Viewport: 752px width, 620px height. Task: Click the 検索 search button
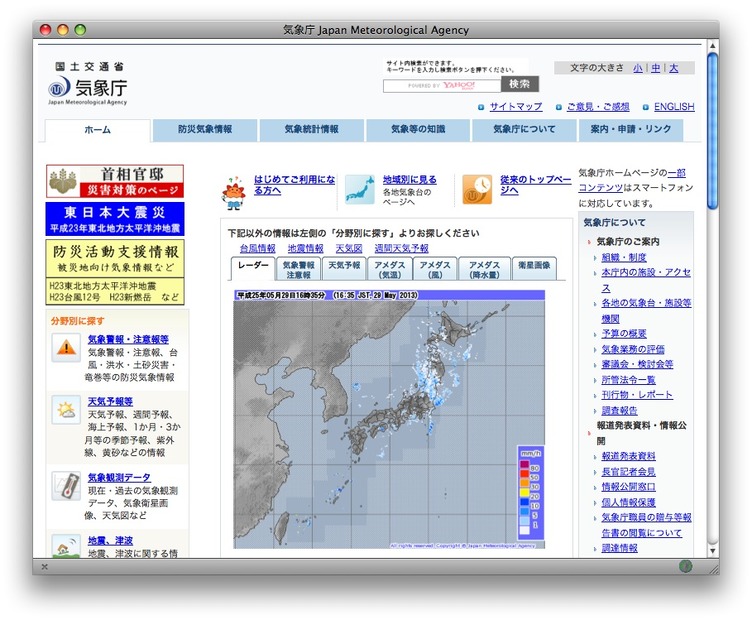click(x=520, y=84)
